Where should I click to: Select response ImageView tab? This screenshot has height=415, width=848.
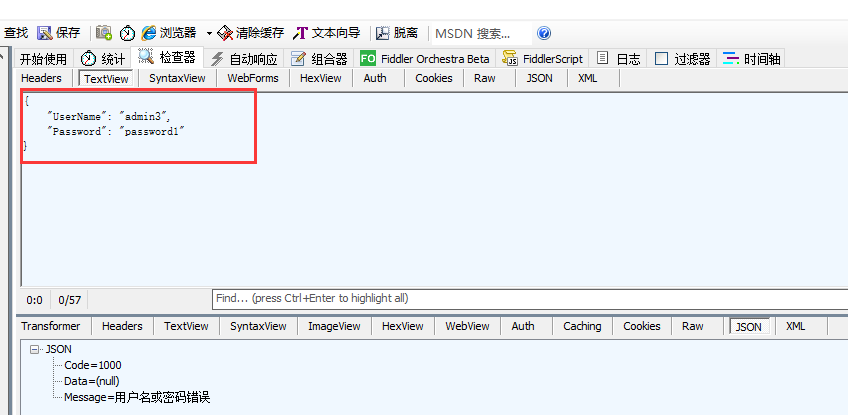(x=334, y=326)
